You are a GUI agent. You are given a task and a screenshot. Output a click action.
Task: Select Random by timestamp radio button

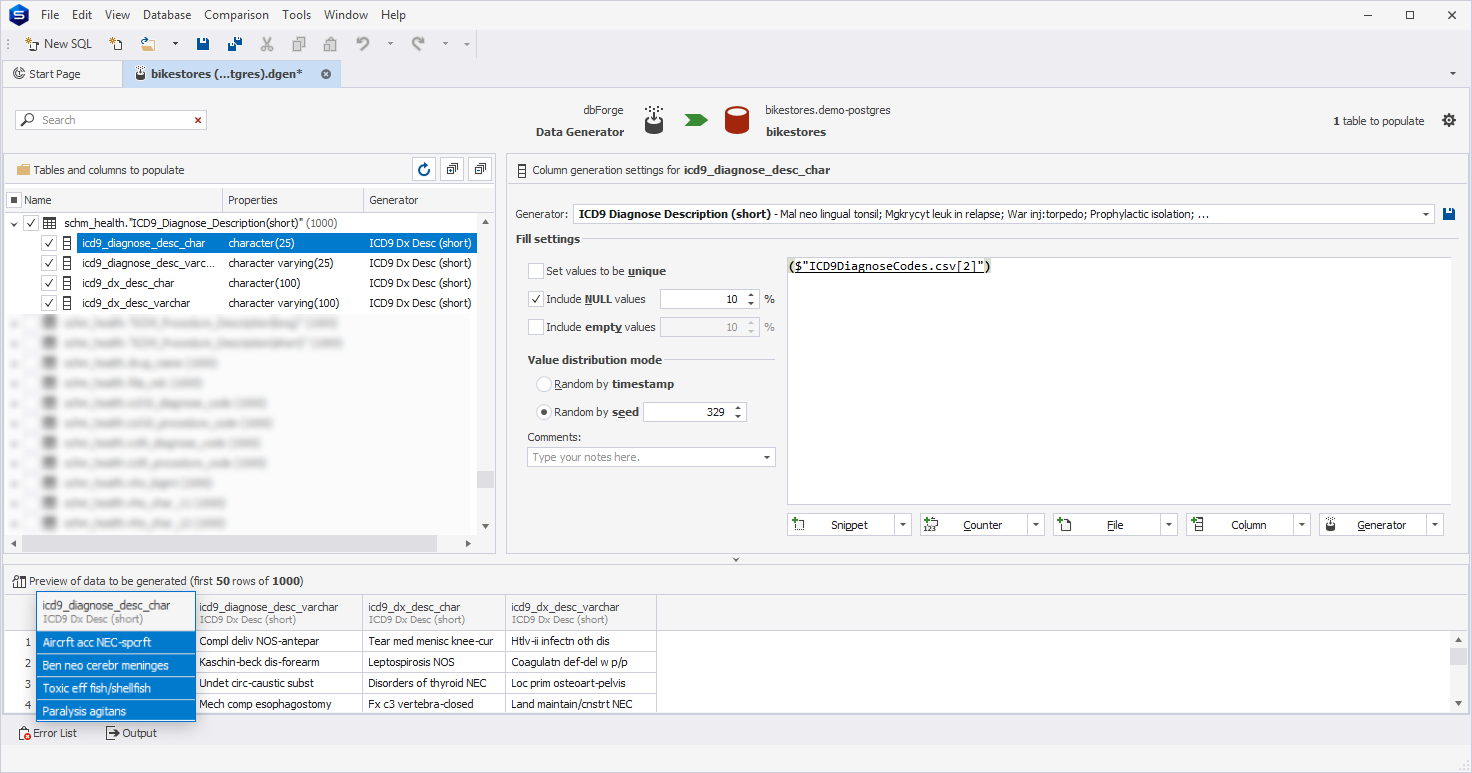pos(544,384)
